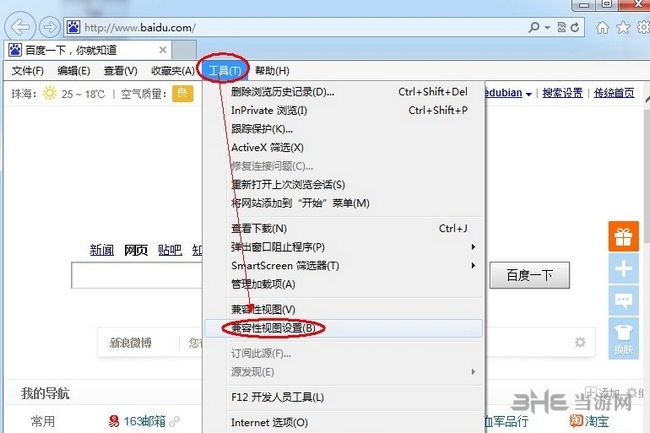Click the red 163邮箱 logo icon

(x=114, y=422)
